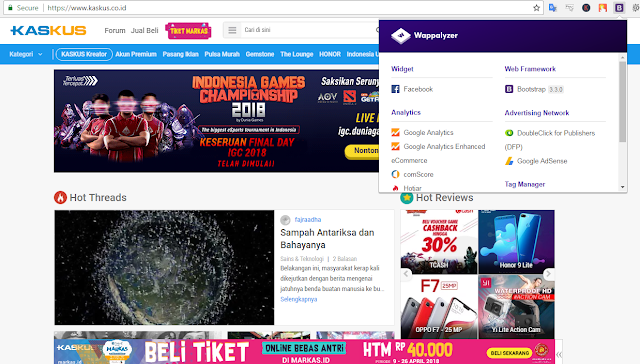Open the Honor 9 Lite review thumbnail

516,242
